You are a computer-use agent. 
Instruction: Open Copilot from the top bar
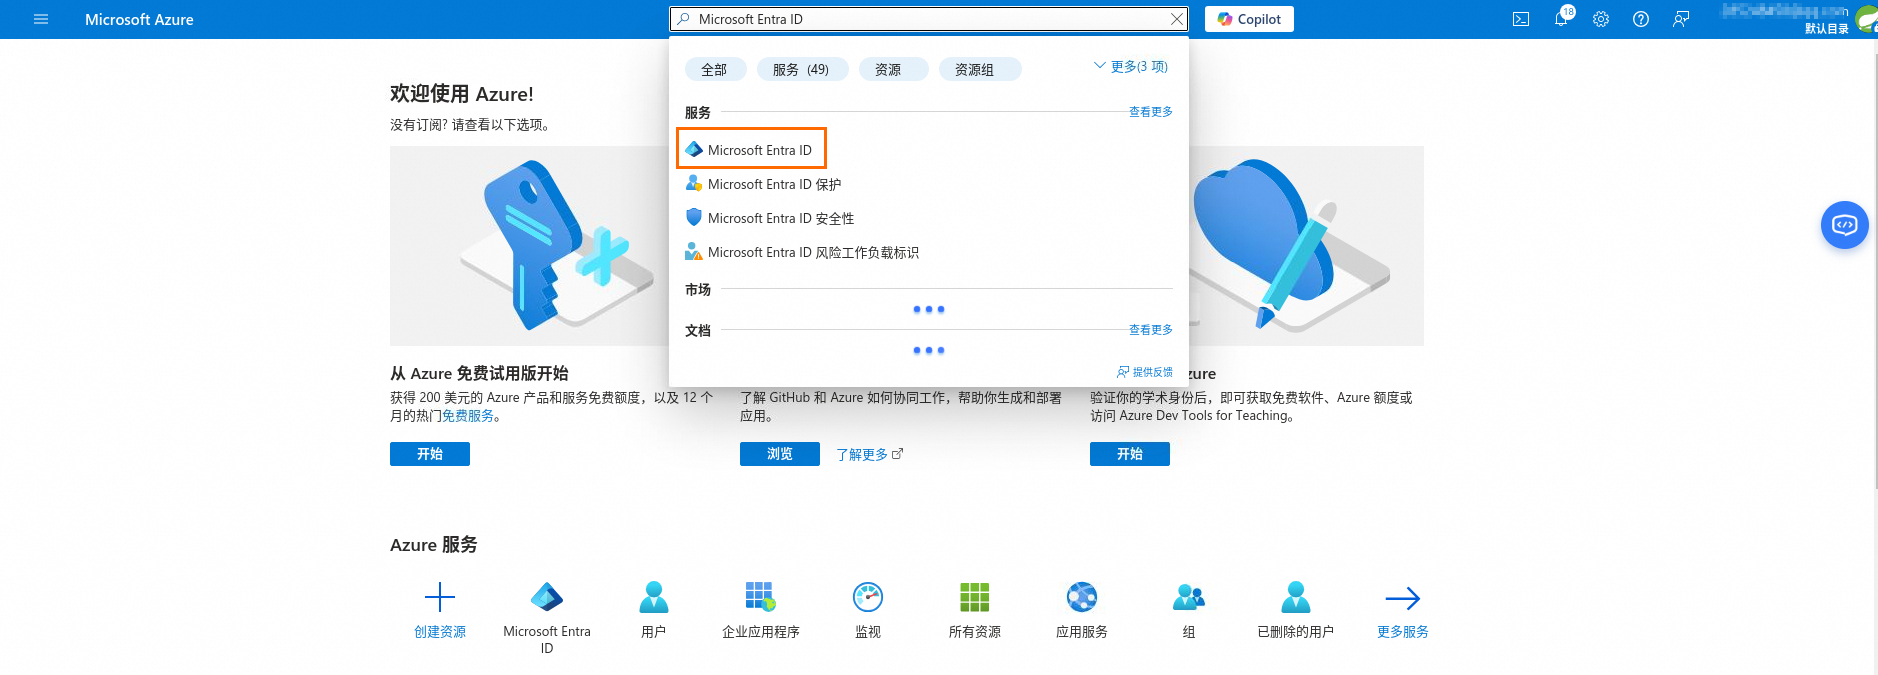[x=1249, y=19]
